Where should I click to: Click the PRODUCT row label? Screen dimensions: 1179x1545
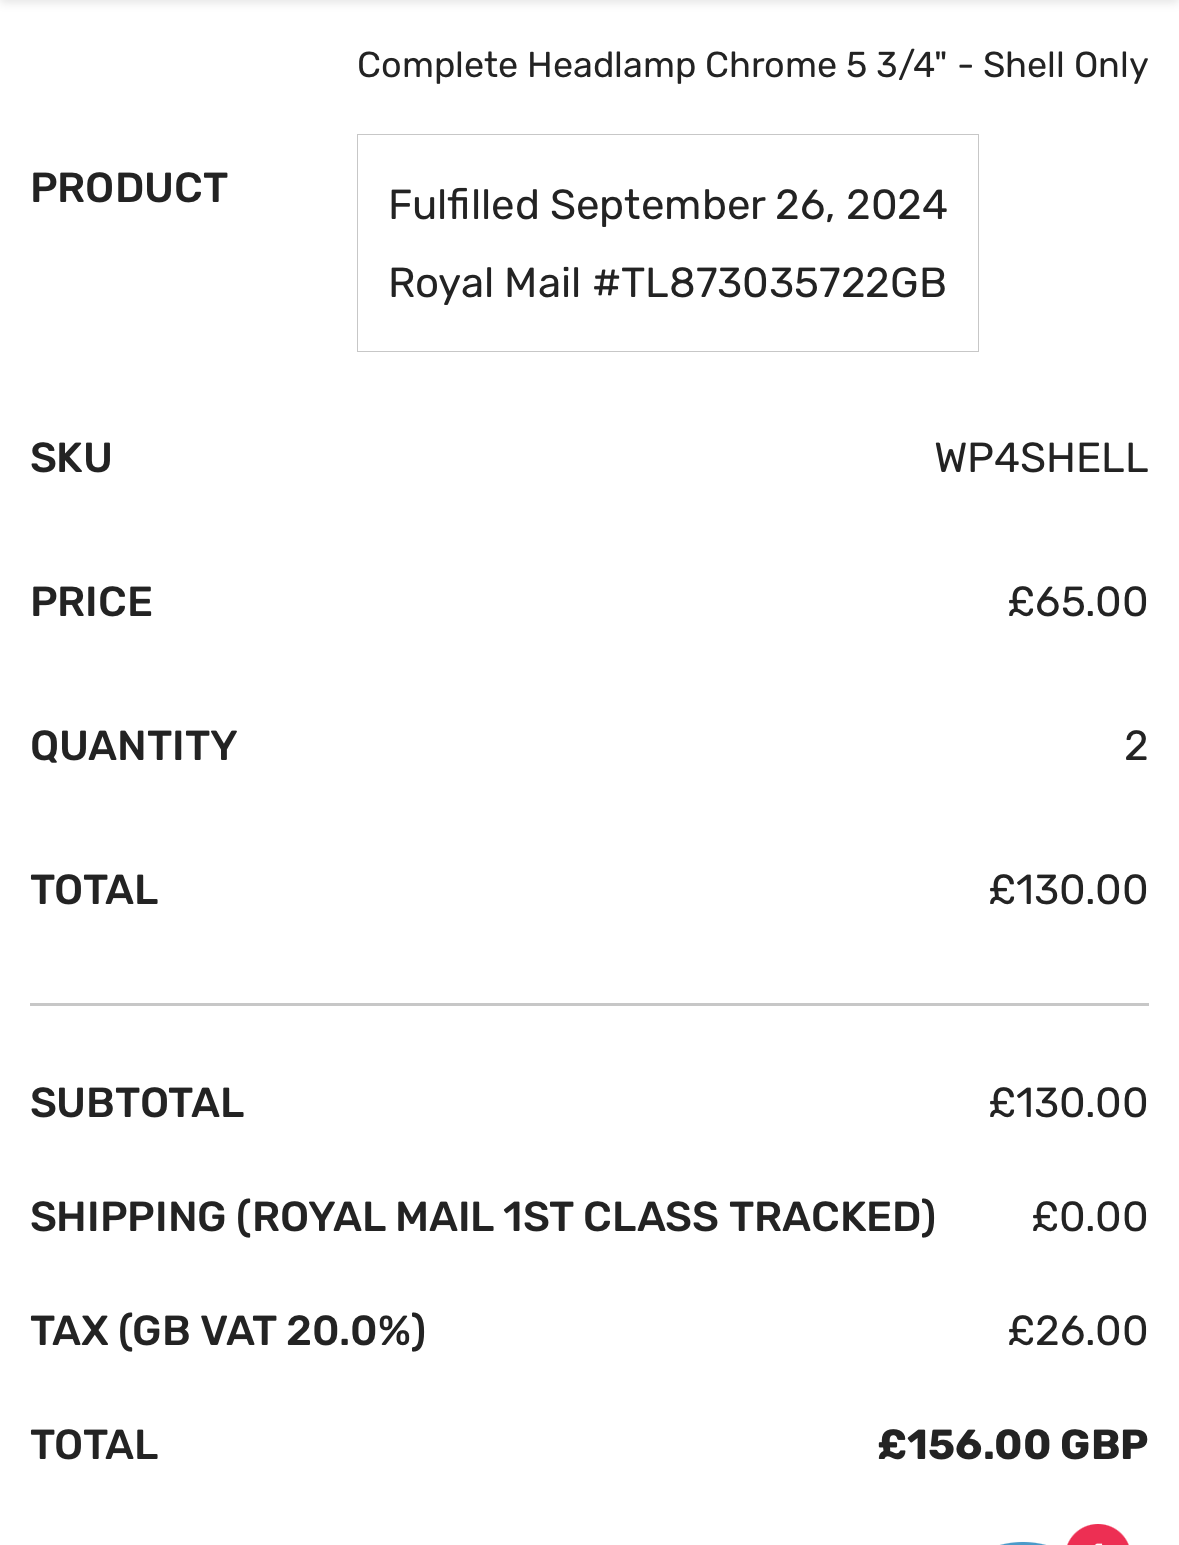[x=130, y=188]
